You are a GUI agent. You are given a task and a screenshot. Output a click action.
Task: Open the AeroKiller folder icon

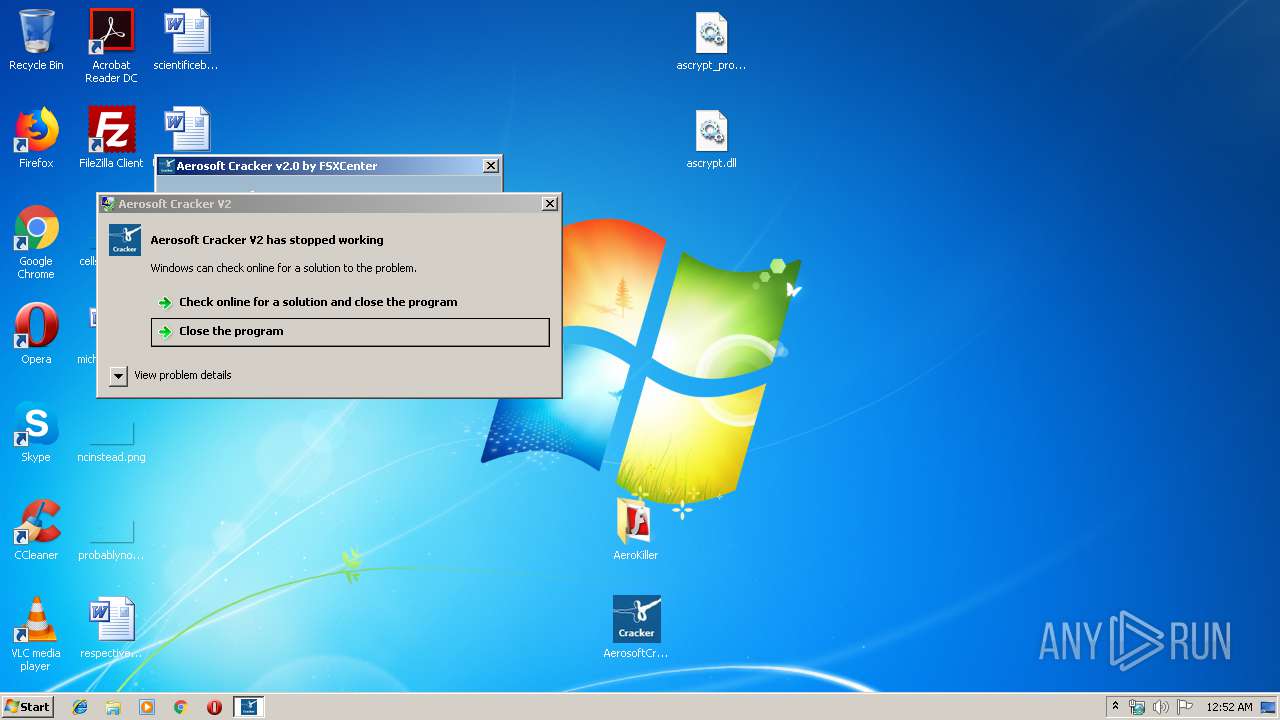(636, 530)
